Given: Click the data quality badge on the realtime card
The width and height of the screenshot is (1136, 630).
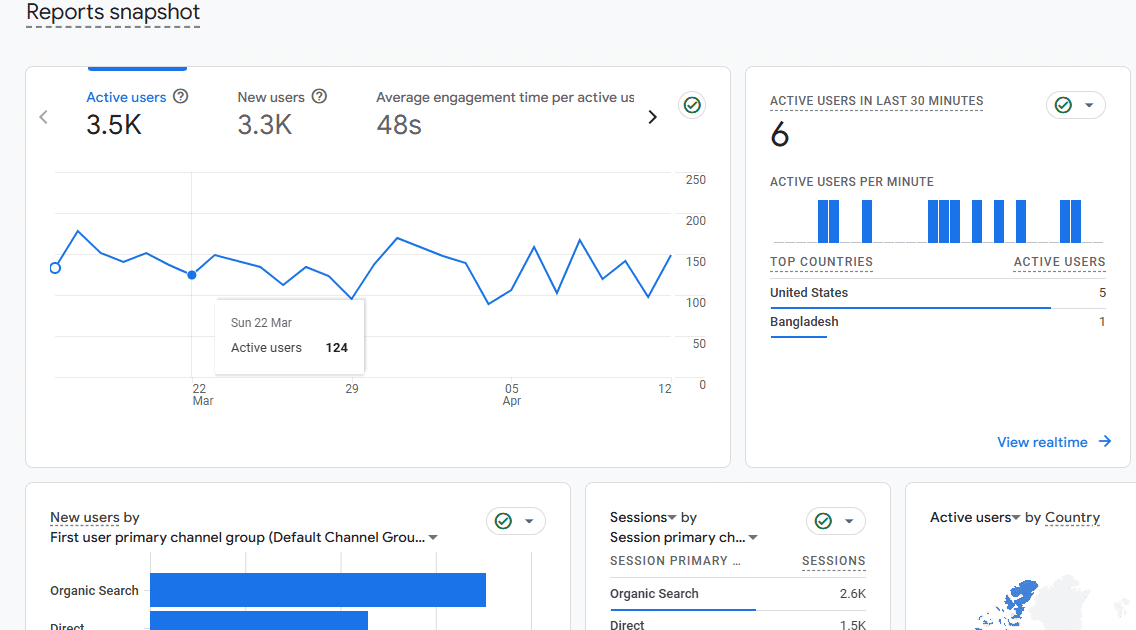Looking at the screenshot, I should pyautogui.click(x=1063, y=104).
